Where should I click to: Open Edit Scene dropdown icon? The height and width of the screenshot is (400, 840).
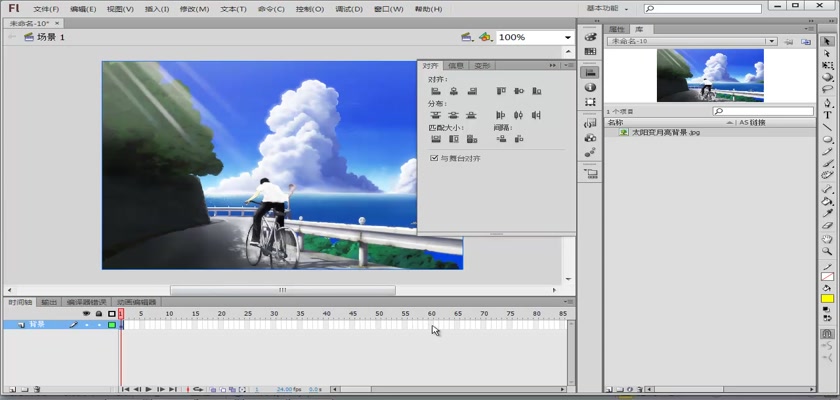pos(467,37)
